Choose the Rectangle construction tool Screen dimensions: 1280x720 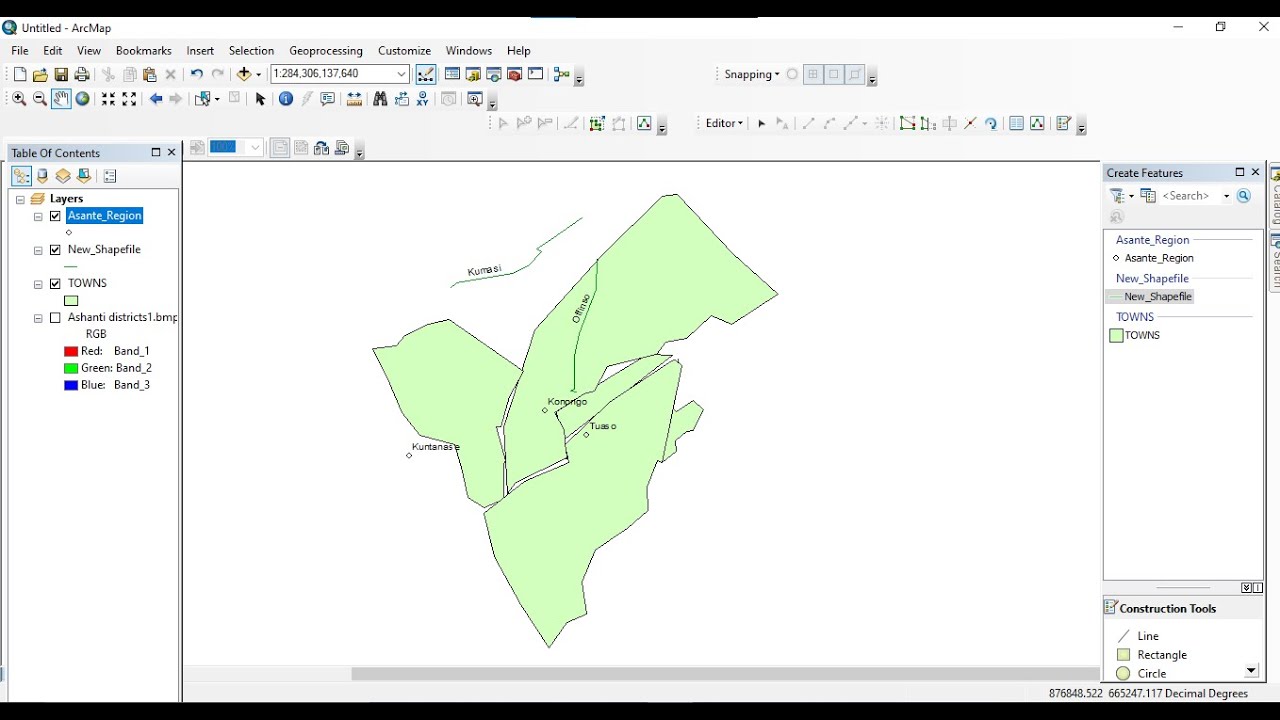click(1151, 655)
